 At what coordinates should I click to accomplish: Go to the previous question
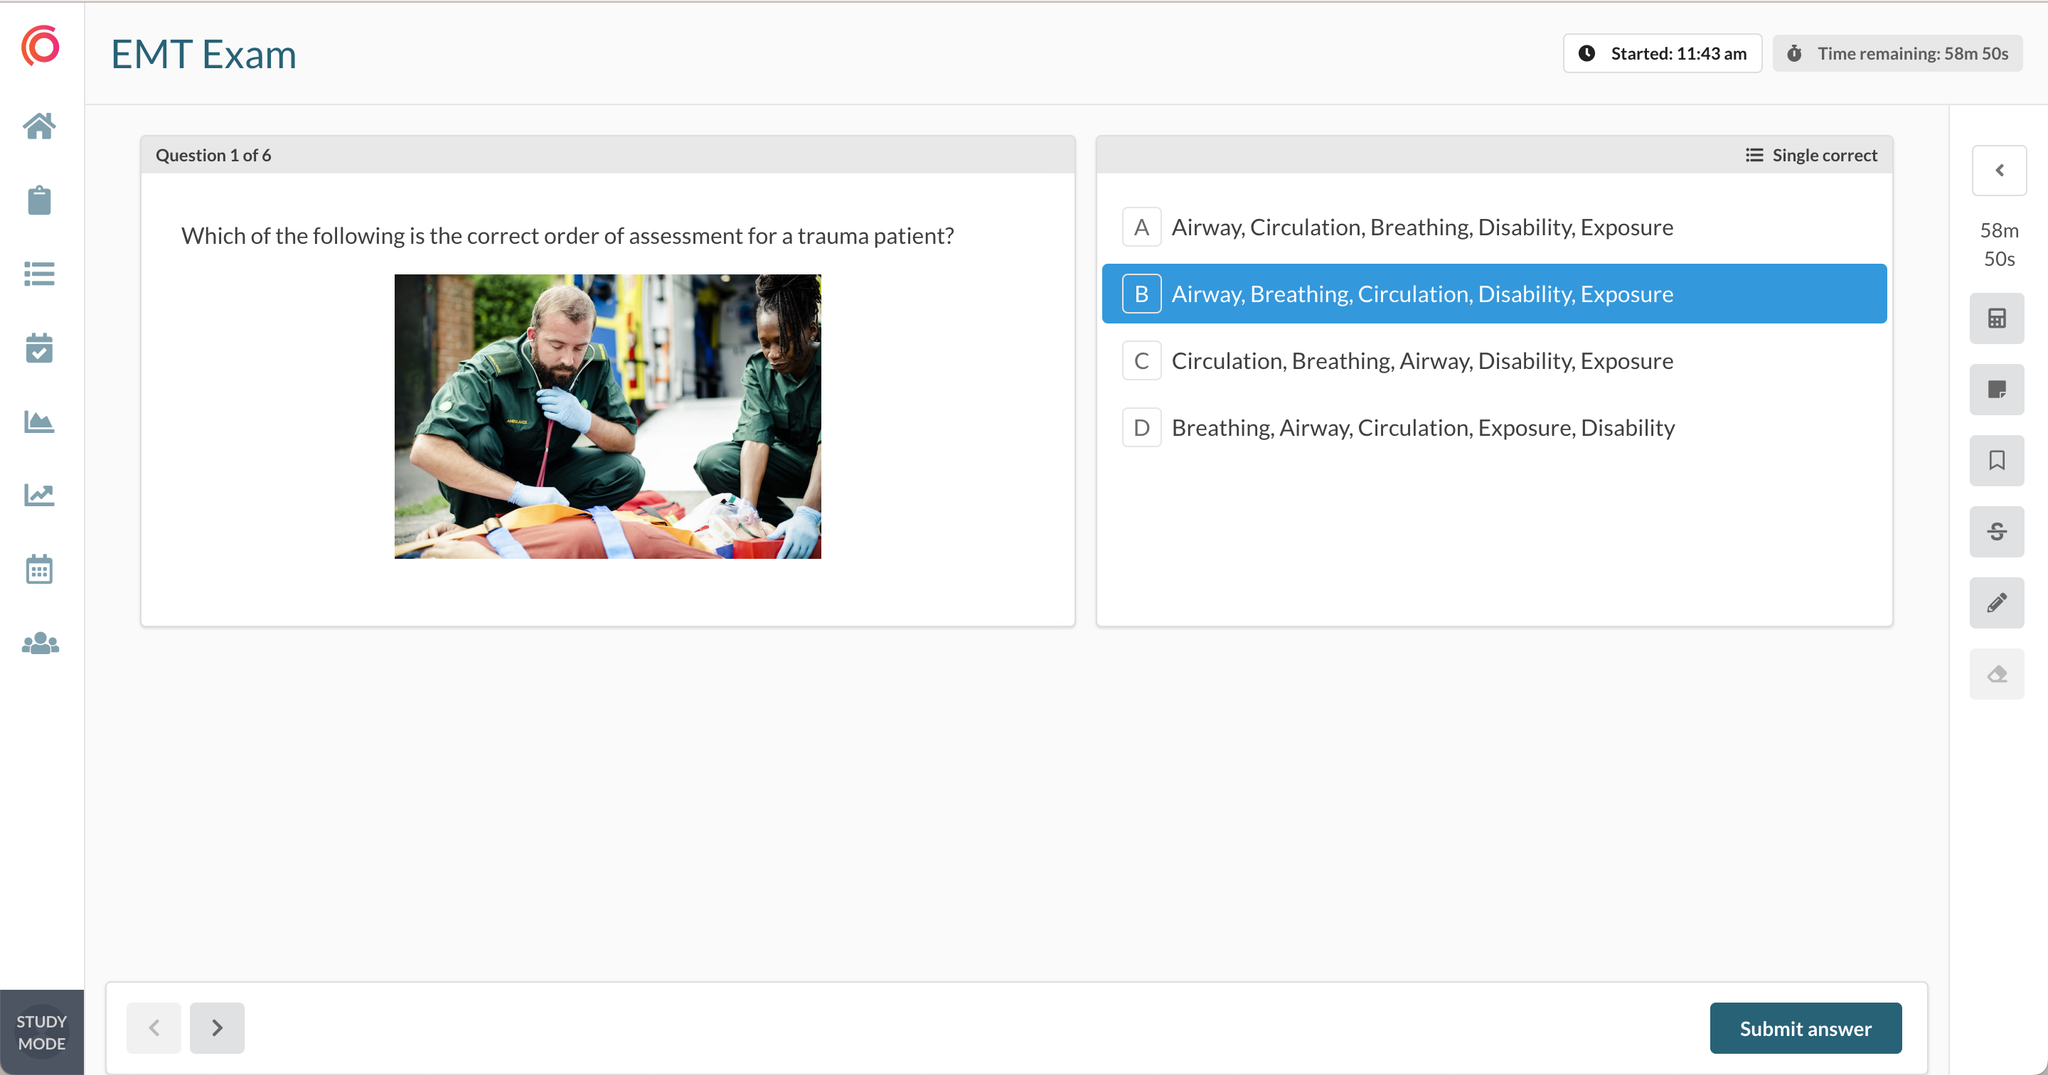[154, 1028]
